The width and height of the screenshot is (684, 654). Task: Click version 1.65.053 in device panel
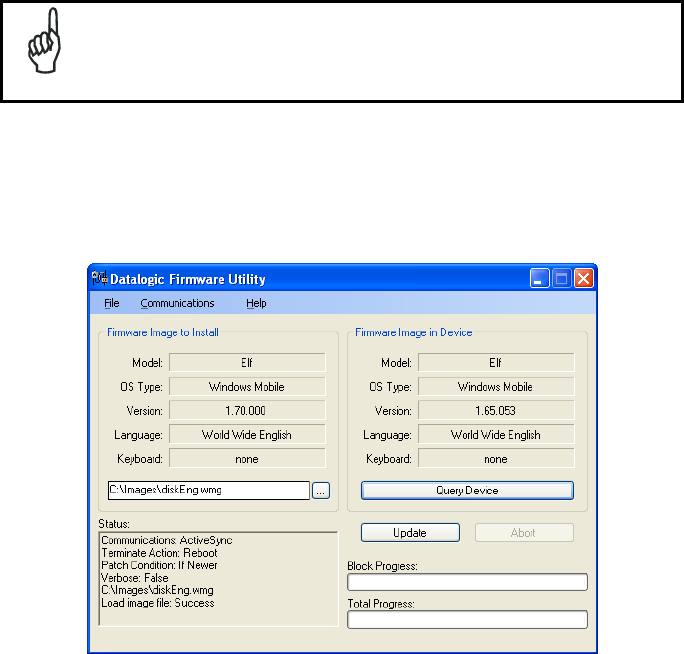coord(496,411)
